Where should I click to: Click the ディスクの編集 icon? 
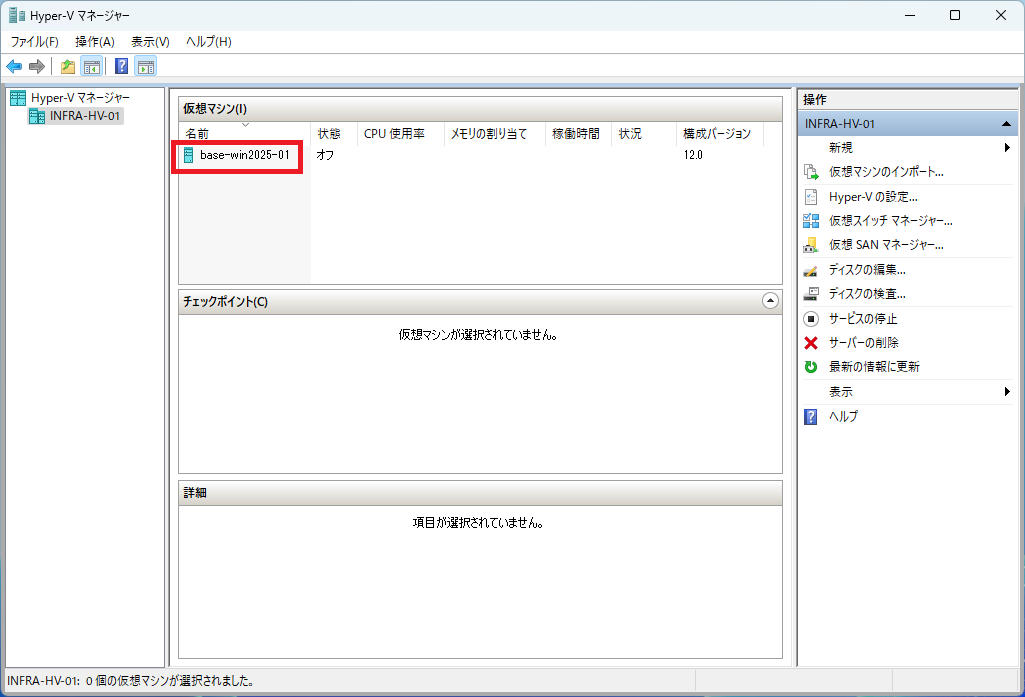click(811, 270)
